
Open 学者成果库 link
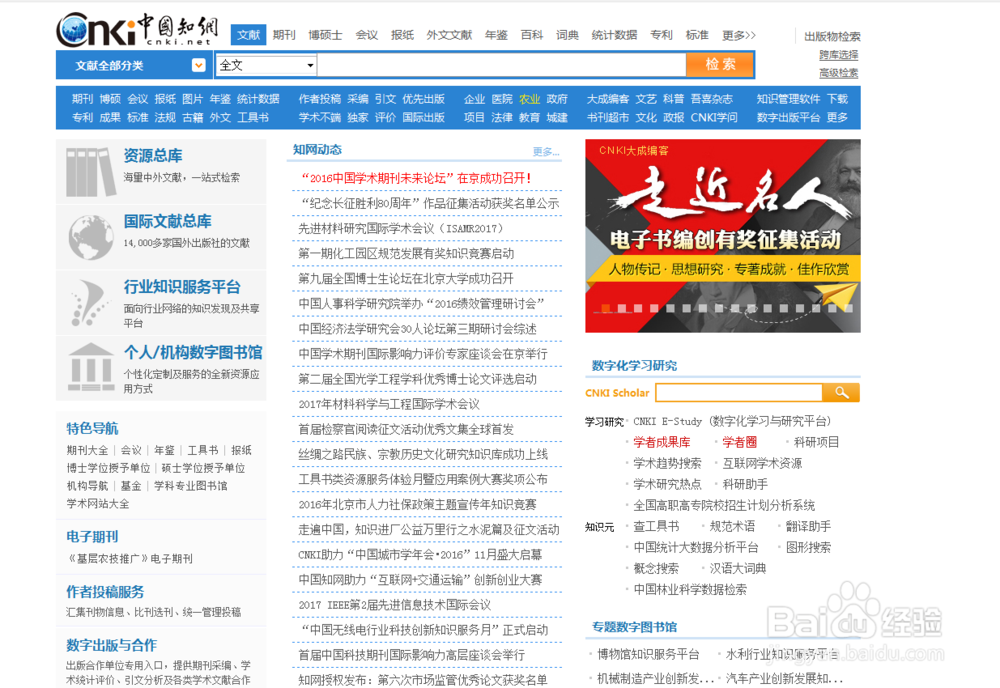tap(661, 442)
